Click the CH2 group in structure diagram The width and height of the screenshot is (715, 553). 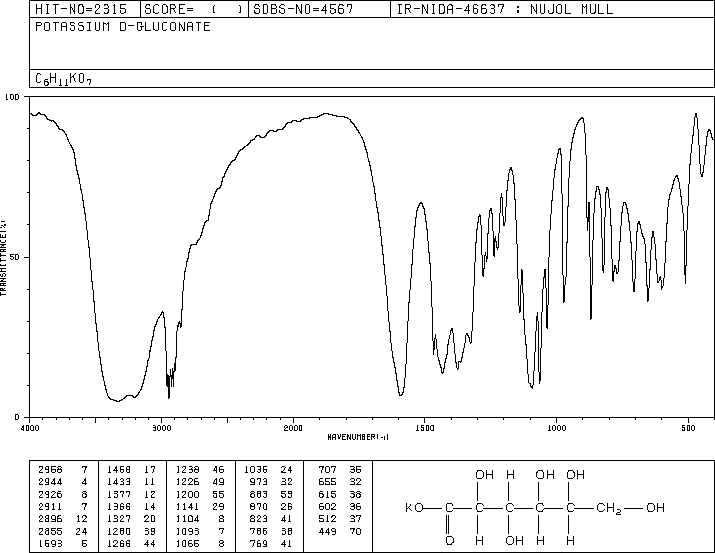click(x=609, y=508)
